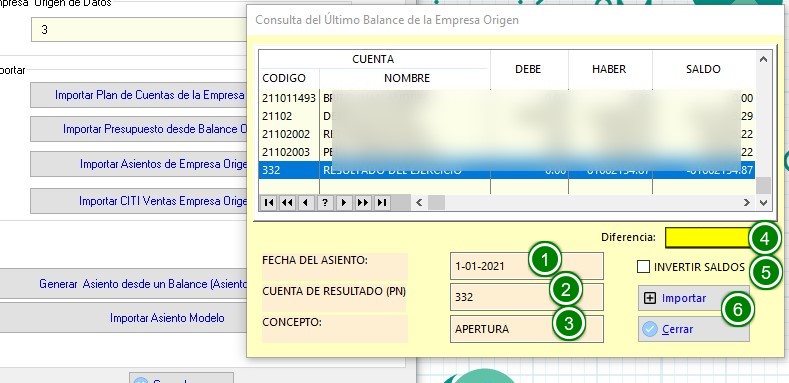The image size is (789, 383).
Task: Click the CUENTA group header
Action: click(x=373, y=59)
